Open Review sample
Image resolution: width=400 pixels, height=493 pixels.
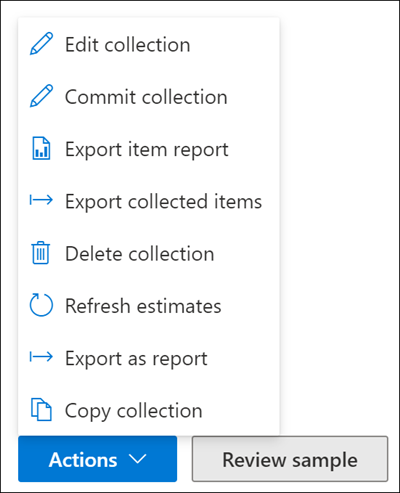click(290, 459)
